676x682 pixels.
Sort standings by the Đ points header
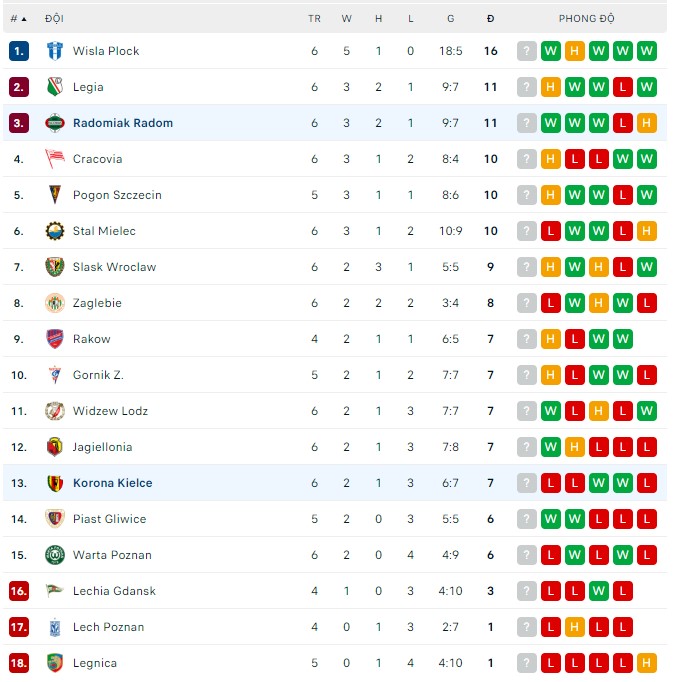click(x=490, y=19)
